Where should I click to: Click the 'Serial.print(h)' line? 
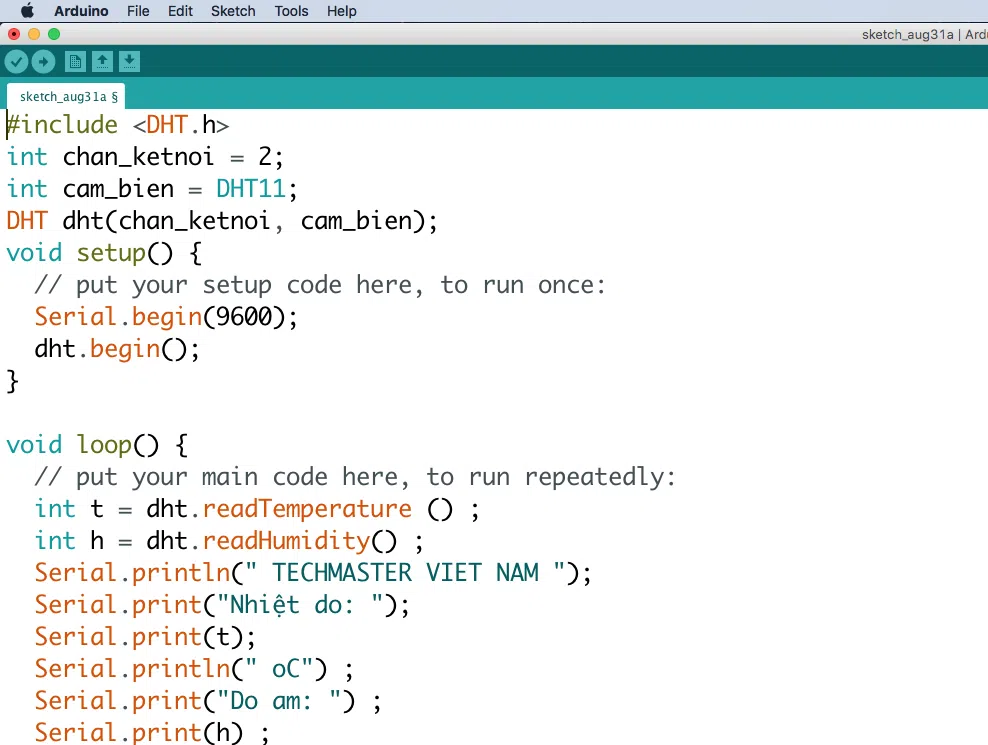(152, 732)
